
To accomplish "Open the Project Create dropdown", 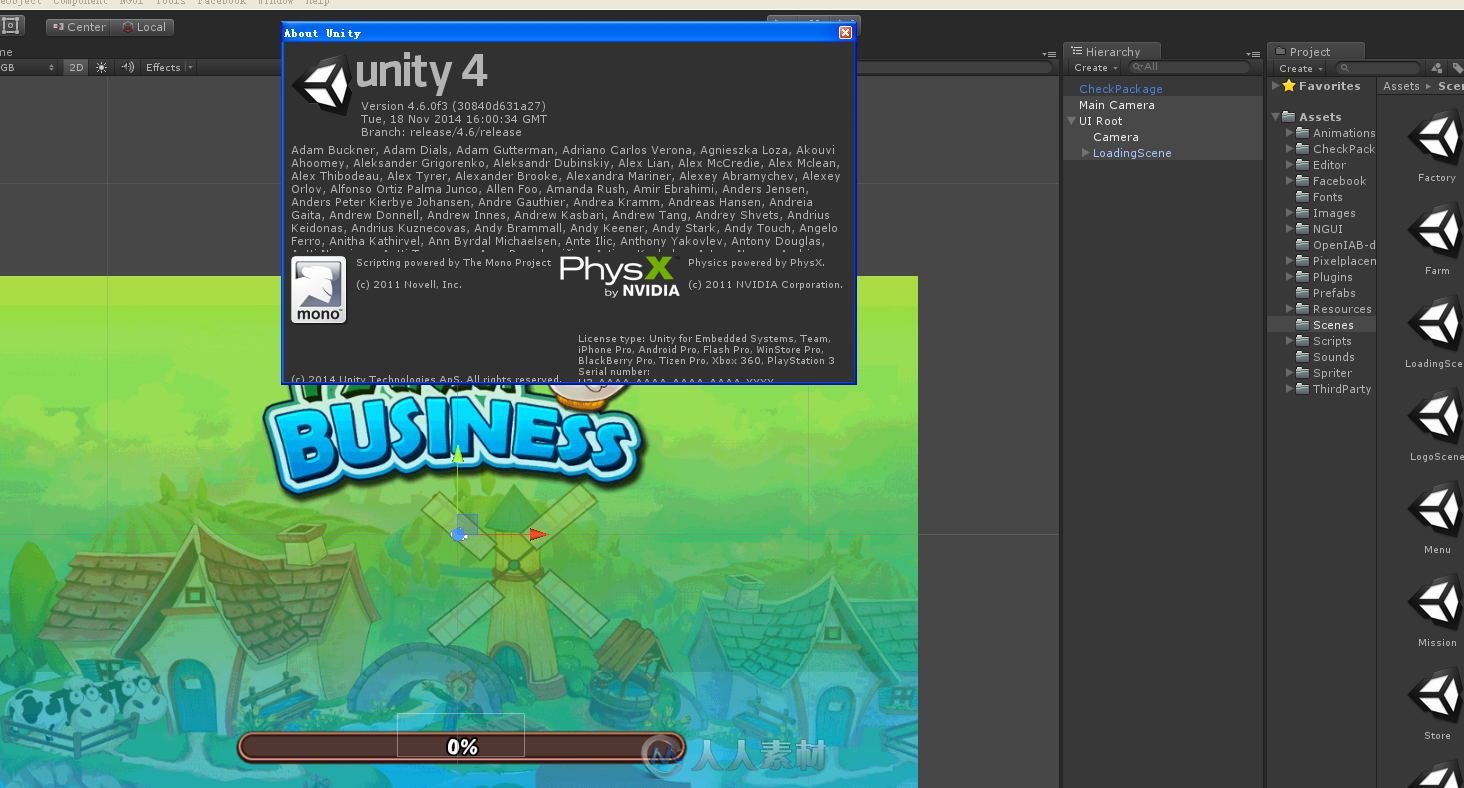I will (x=1300, y=68).
